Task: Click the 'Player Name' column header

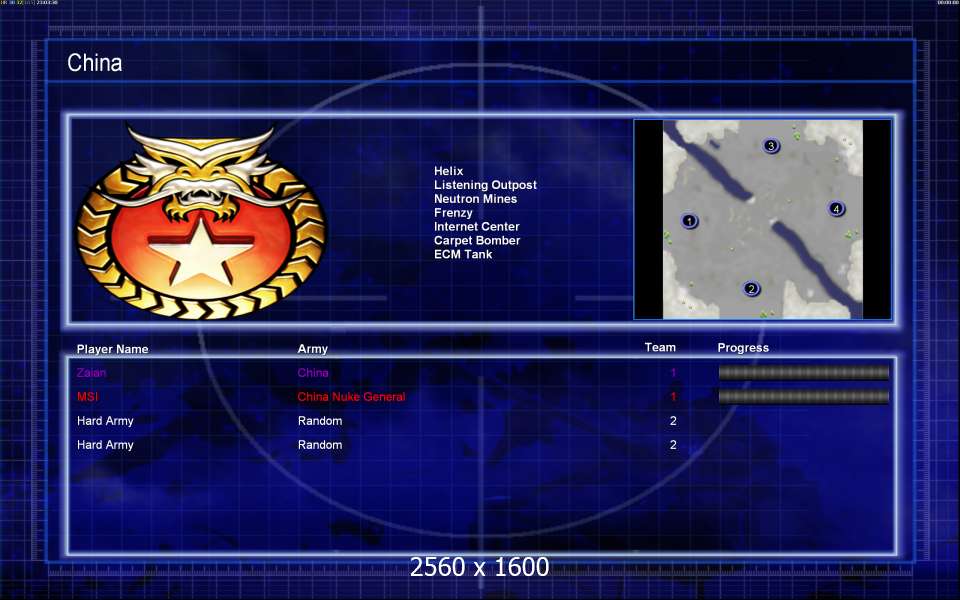Action: tap(112, 349)
